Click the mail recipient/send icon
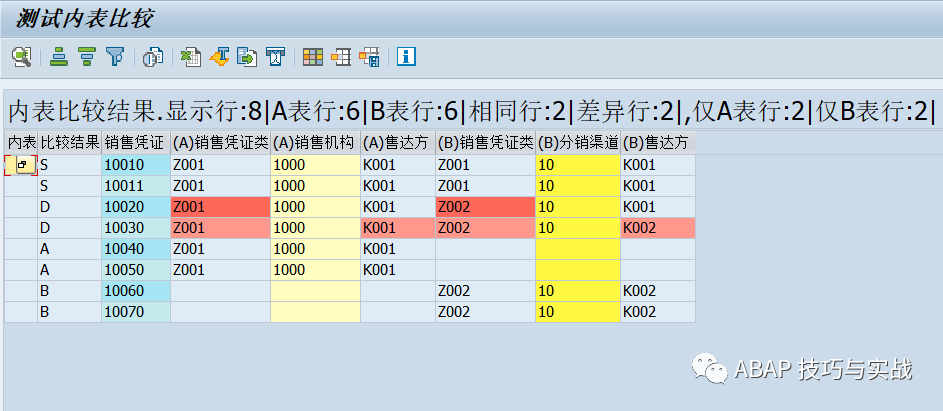The height and width of the screenshot is (411, 943). 275,57
